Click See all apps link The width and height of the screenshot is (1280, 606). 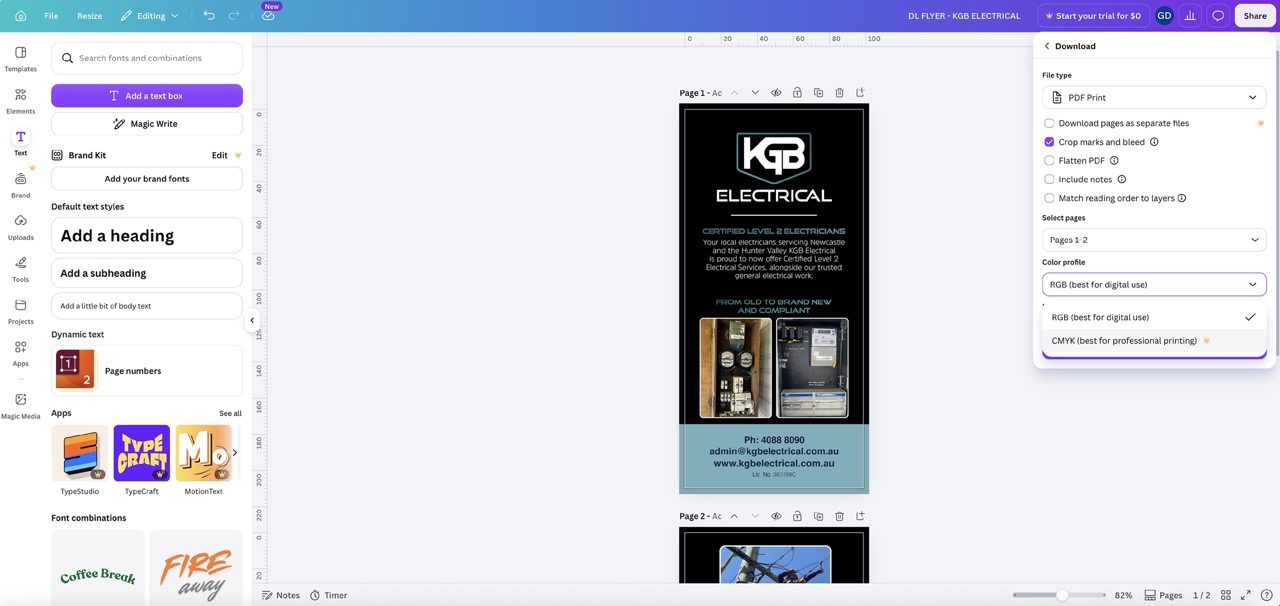click(x=230, y=413)
